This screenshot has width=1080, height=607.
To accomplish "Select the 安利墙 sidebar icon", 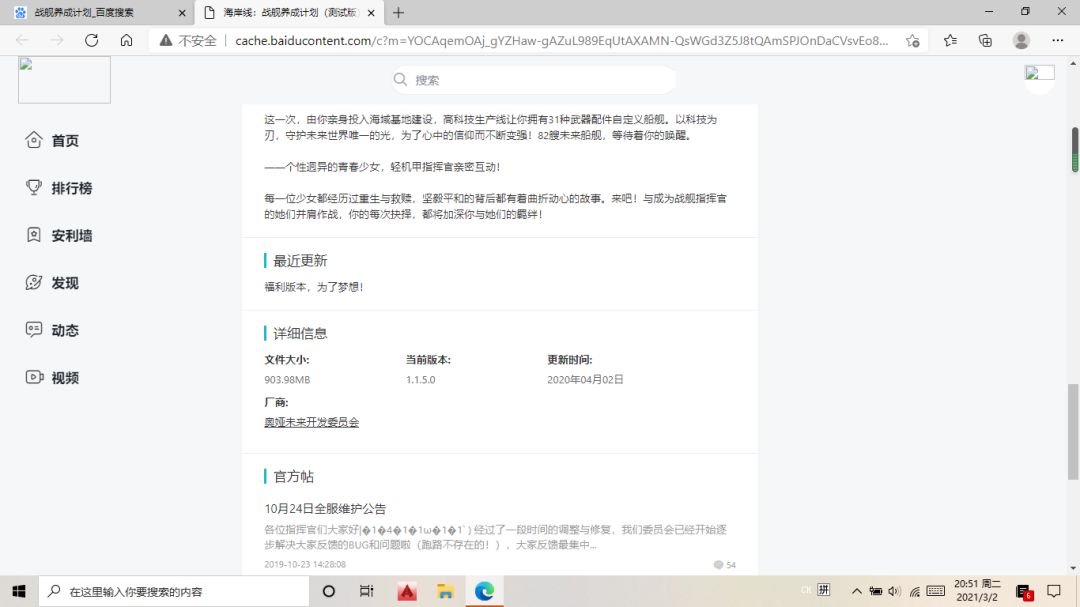I will [x=34, y=236].
